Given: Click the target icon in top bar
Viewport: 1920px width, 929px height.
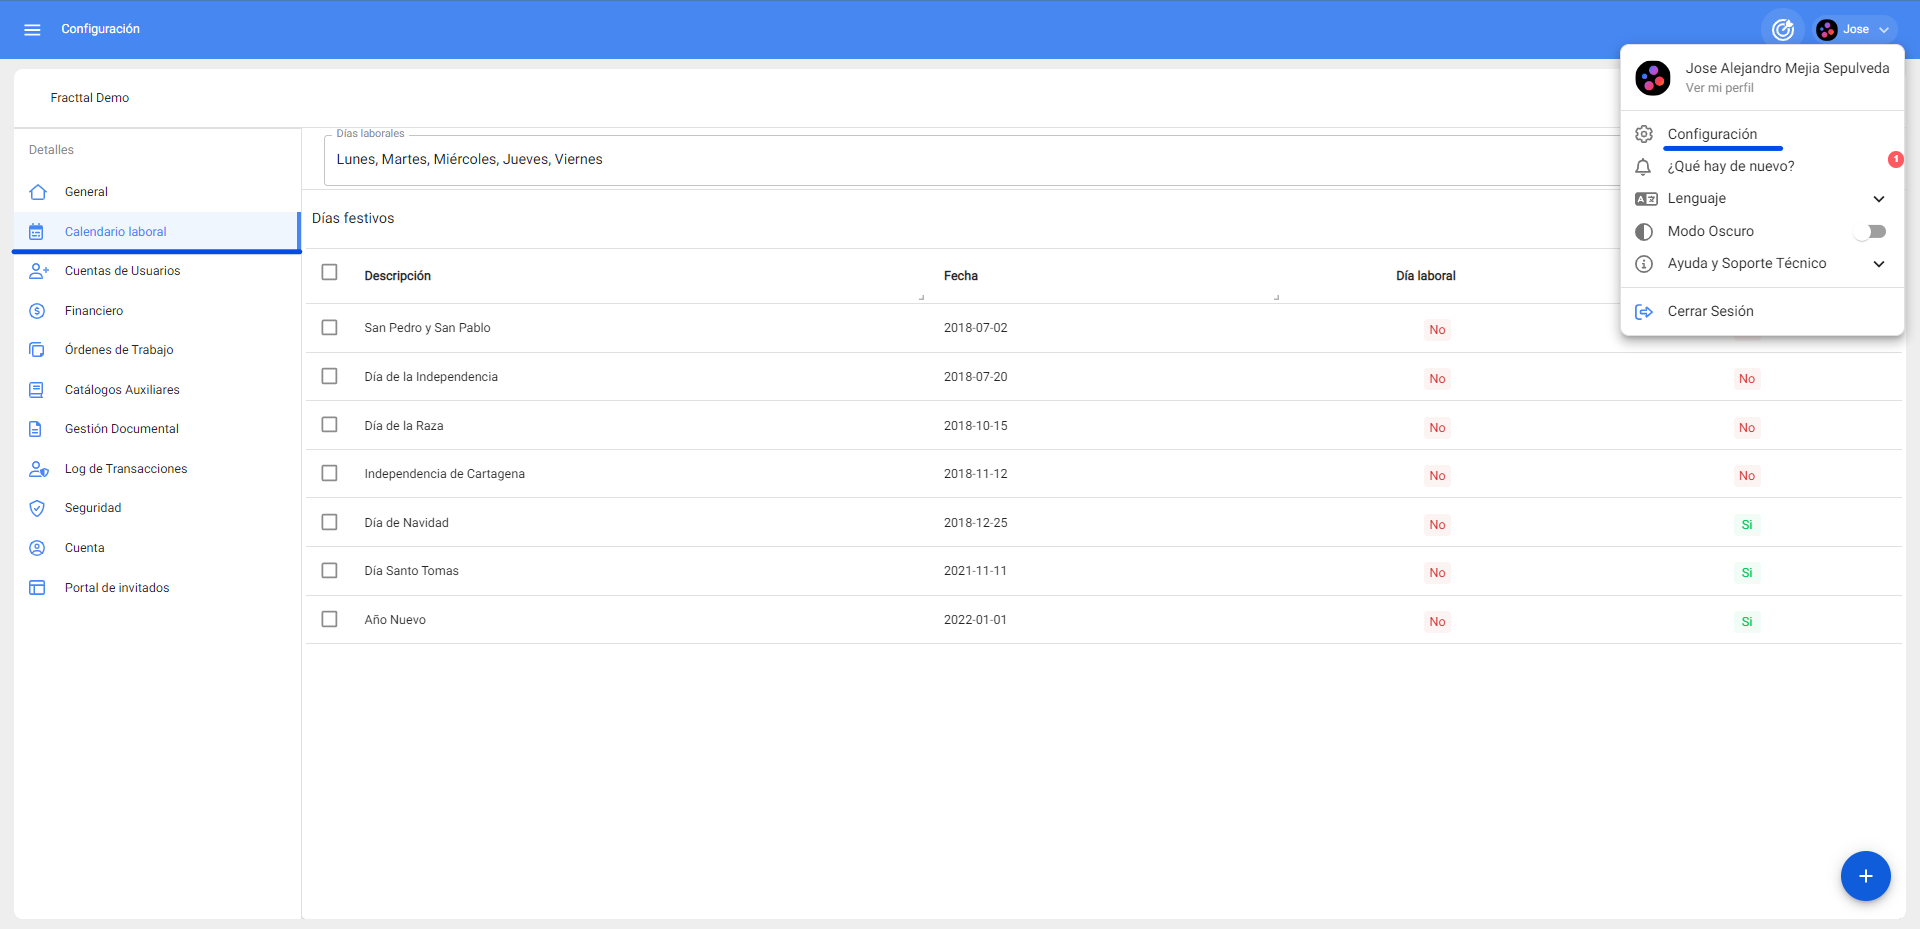Looking at the screenshot, I should [1782, 30].
